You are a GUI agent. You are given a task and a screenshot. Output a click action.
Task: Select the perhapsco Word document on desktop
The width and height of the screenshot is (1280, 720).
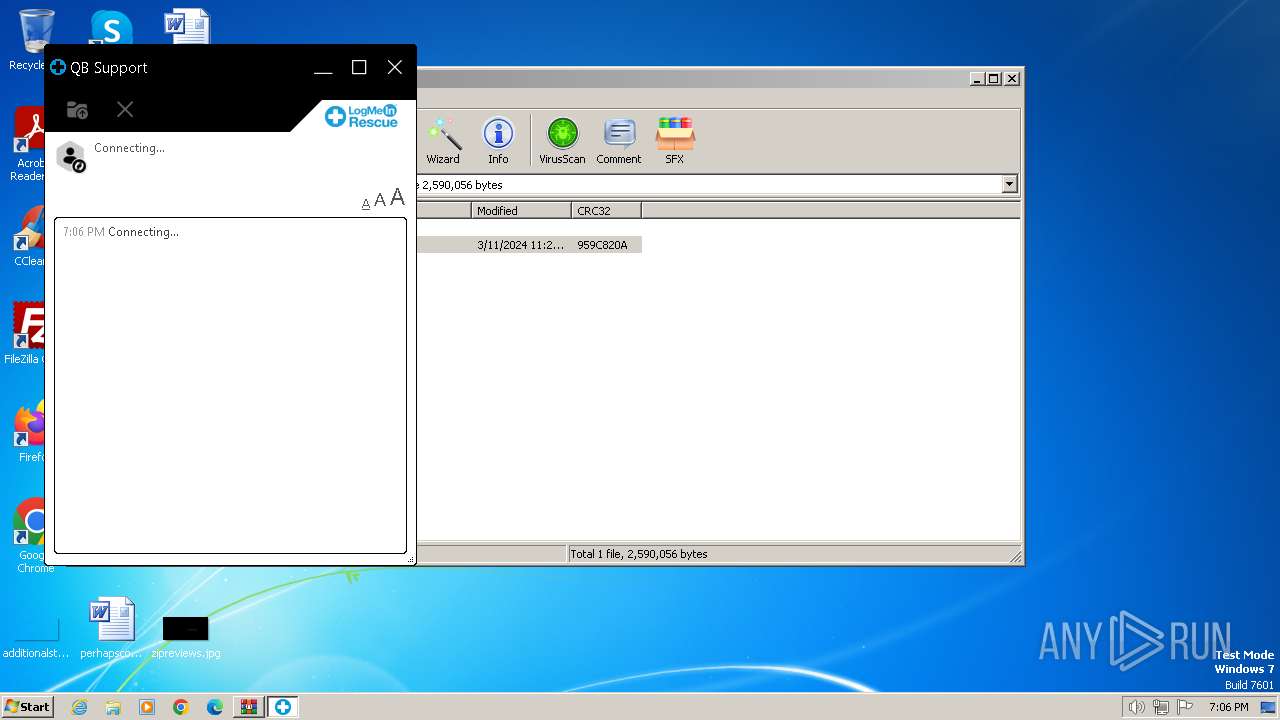click(111, 628)
